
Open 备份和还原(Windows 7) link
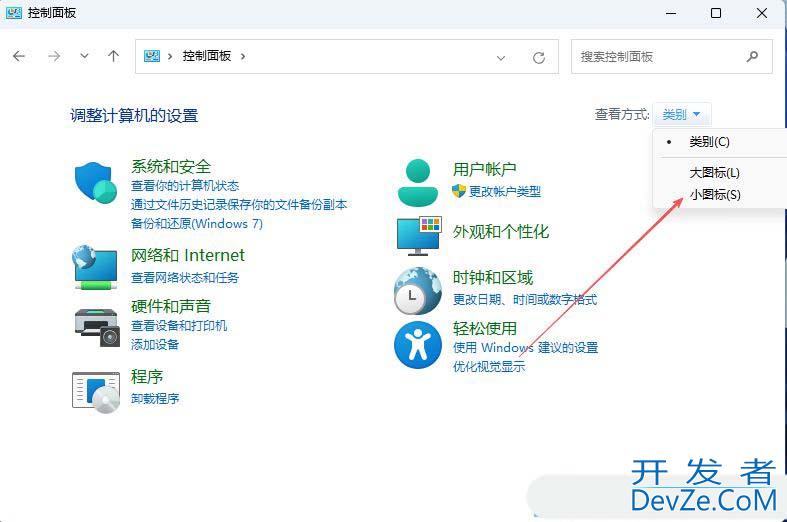click(197, 223)
